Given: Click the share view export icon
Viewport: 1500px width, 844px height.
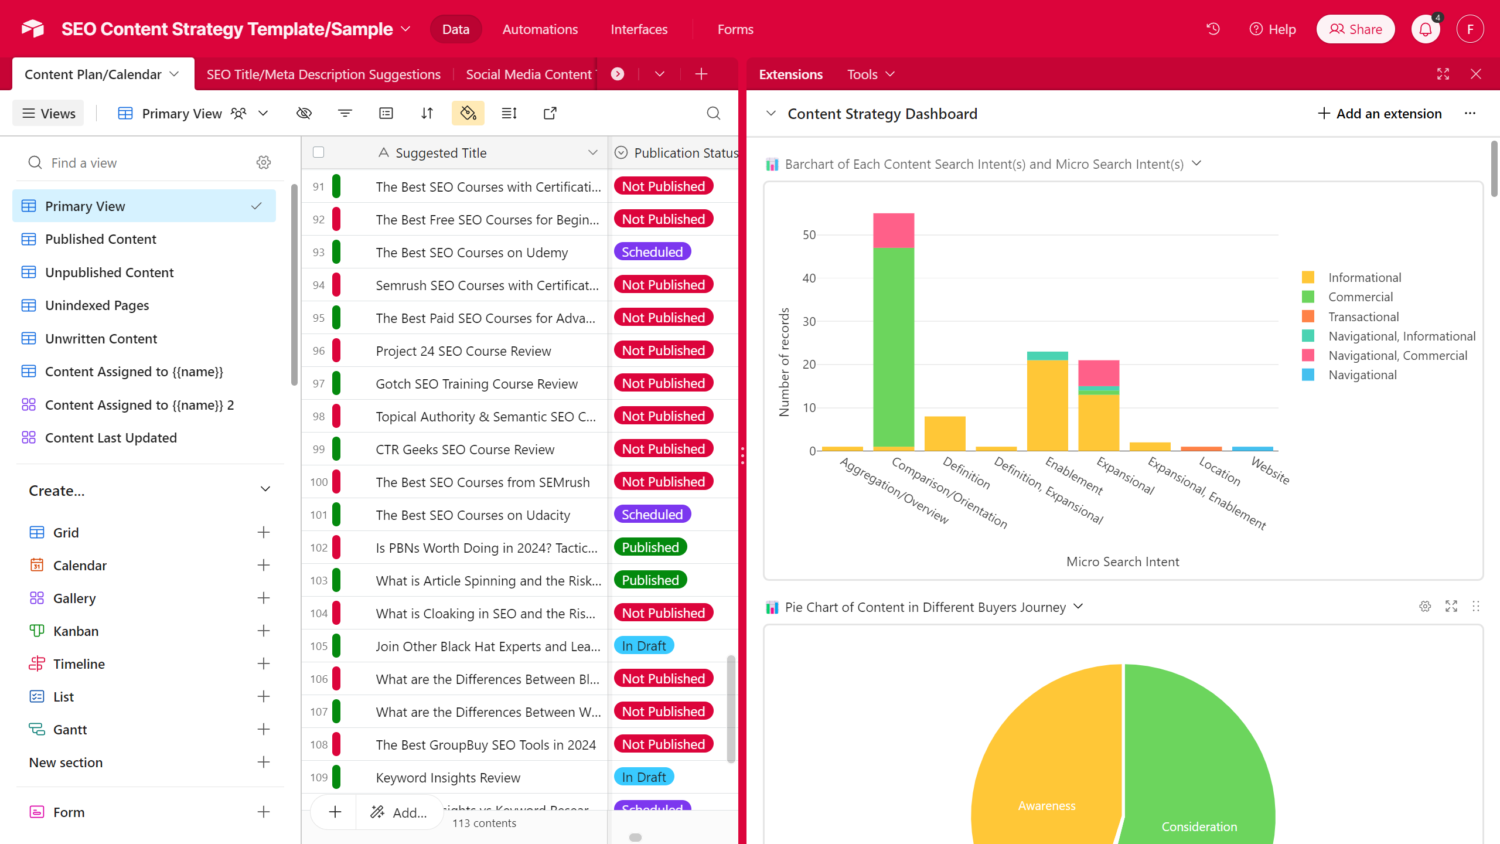Looking at the screenshot, I should click(550, 113).
